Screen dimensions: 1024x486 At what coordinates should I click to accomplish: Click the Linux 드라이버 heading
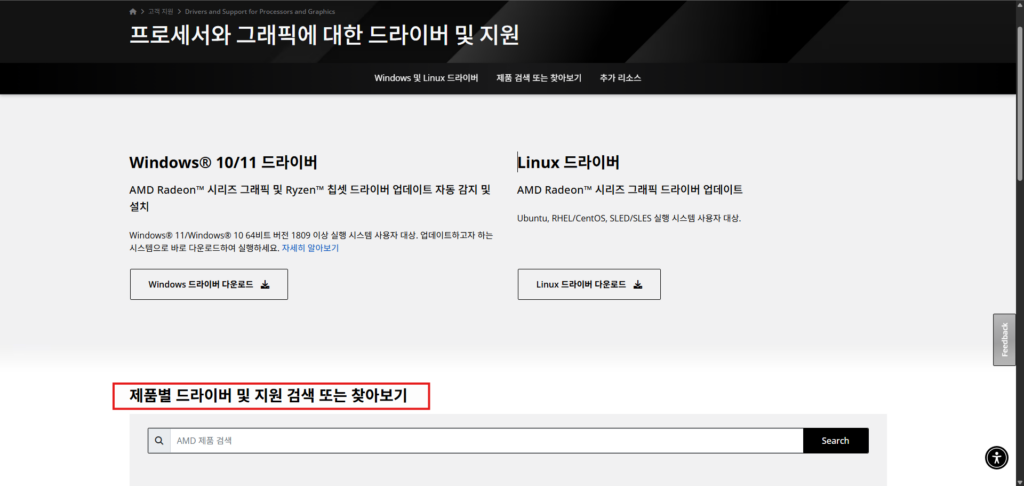click(568, 162)
